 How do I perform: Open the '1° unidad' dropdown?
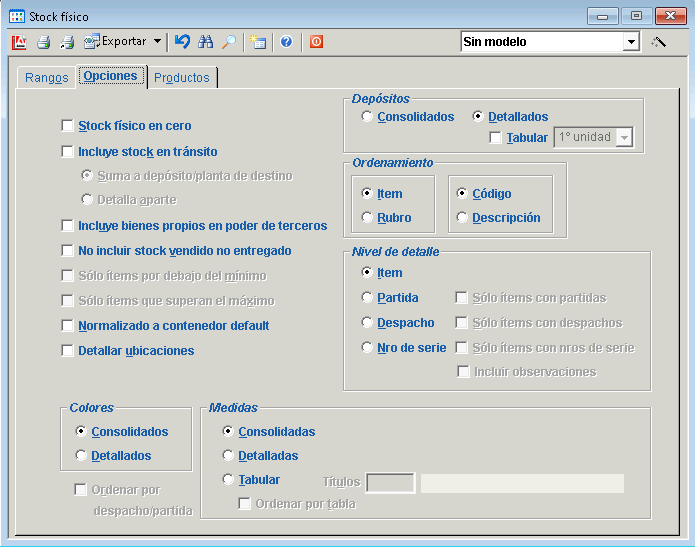[624, 137]
